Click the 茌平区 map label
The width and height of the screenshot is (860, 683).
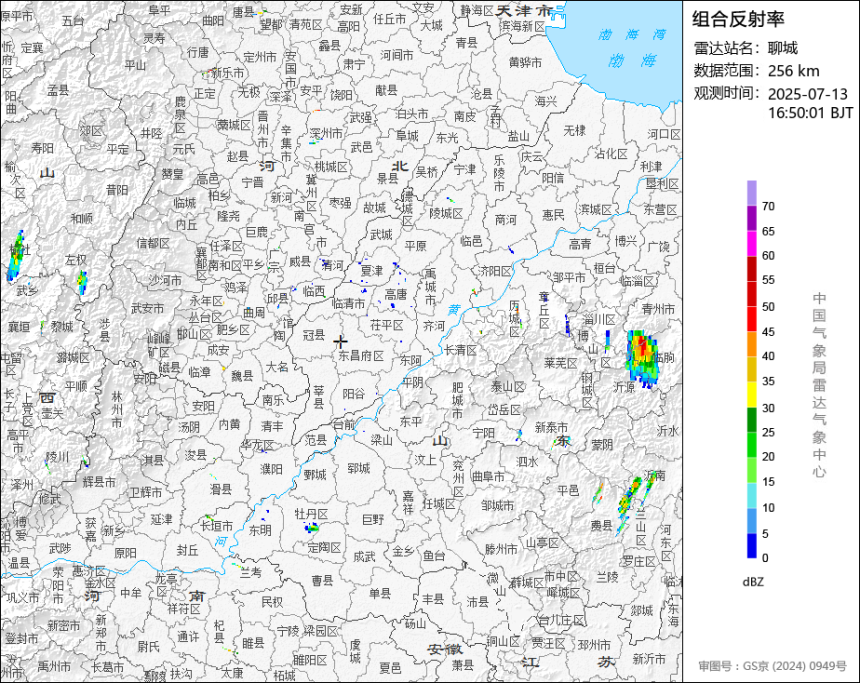387,325
